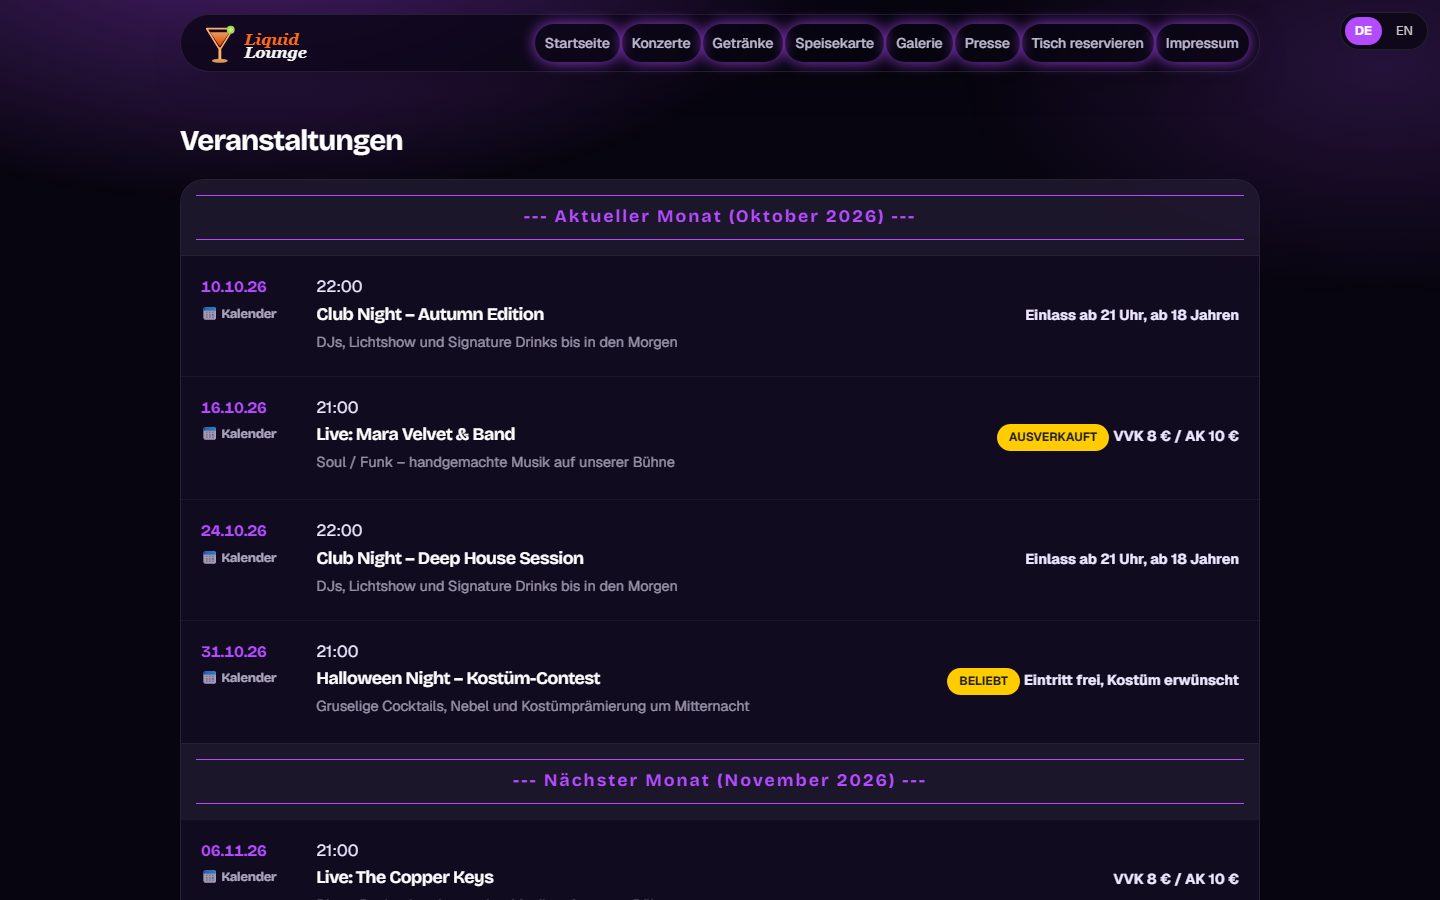1440x900 pixels.
Task: Click the calendar icon for 16.10.26
Action: pos(209,434)
